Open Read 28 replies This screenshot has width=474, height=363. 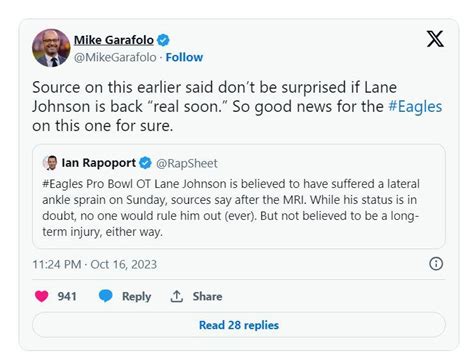(239, 325)
